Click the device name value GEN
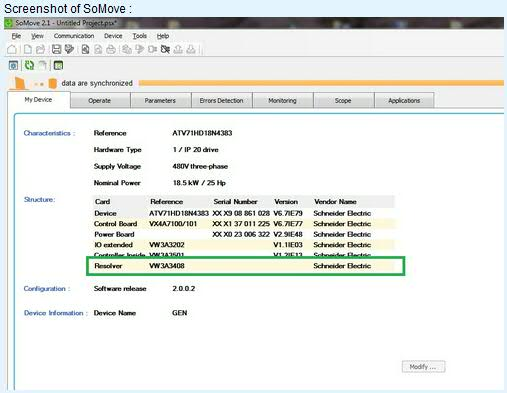 point(180,313)
